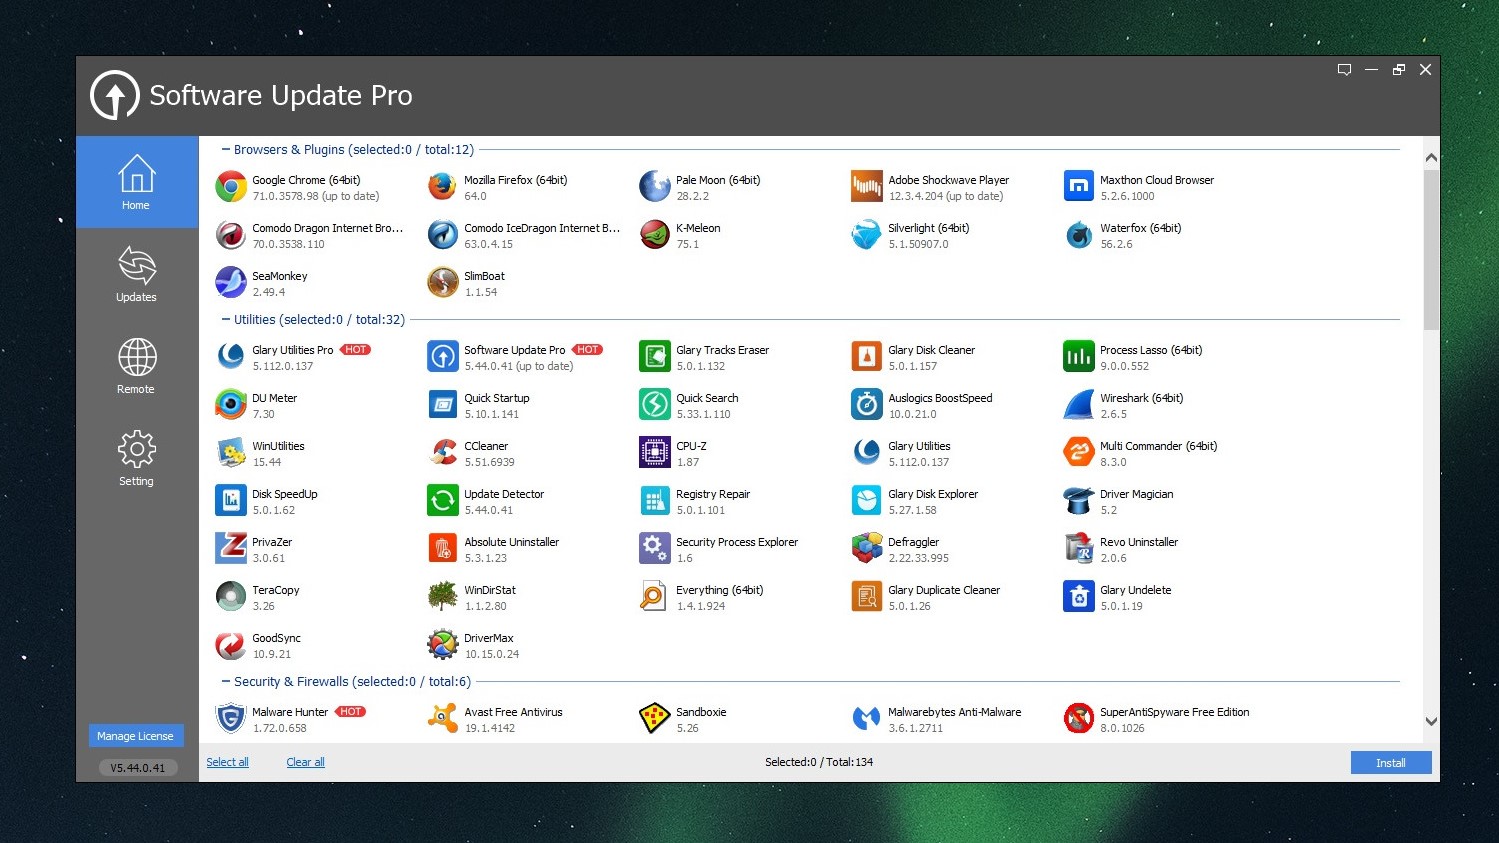Click the Malware Hunter icon
The image size is (1499, 843).
231,719
